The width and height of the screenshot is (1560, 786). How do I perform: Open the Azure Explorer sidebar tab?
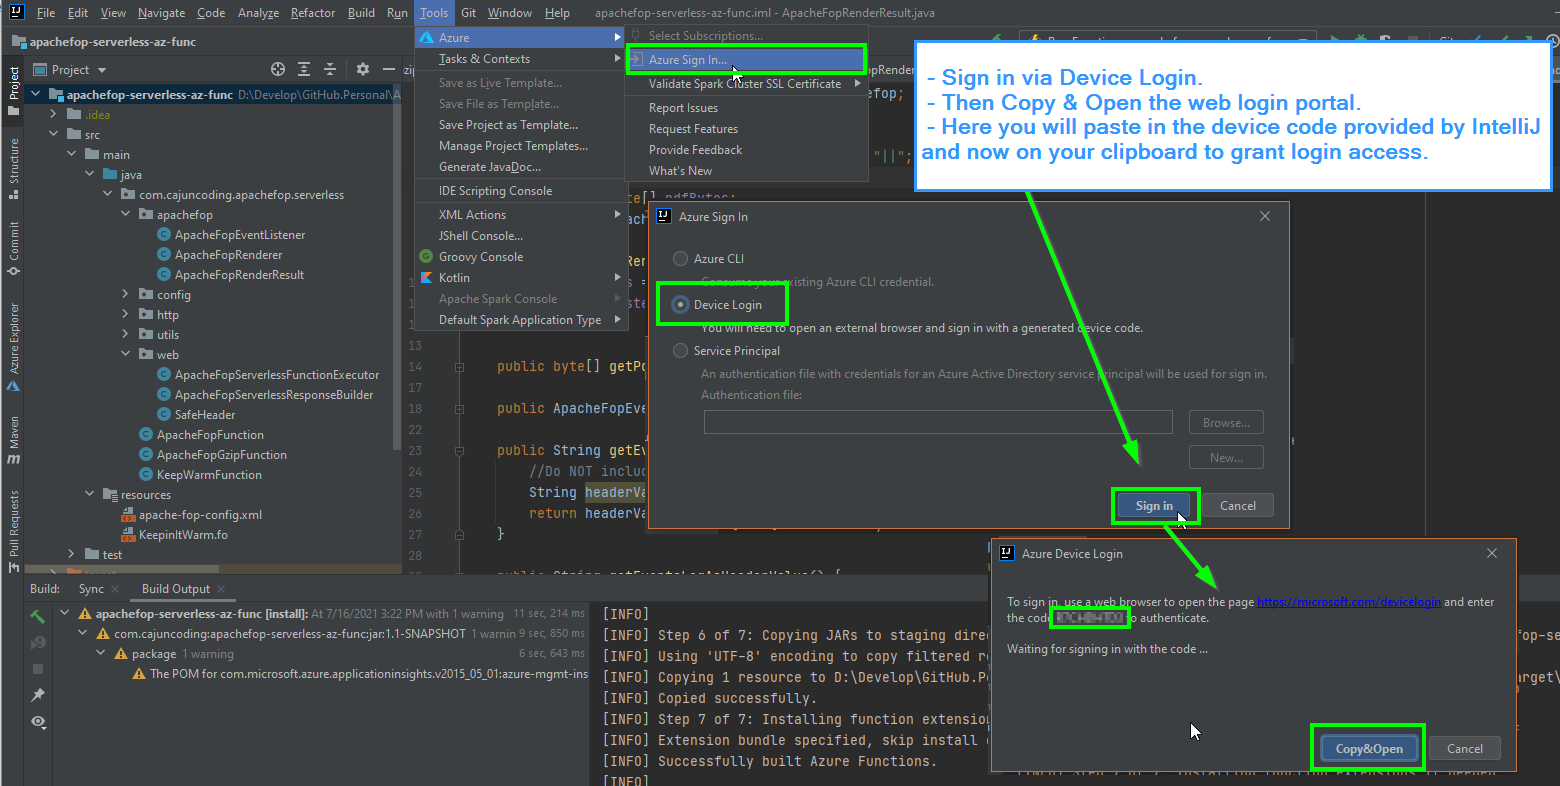tap(14, 347)
